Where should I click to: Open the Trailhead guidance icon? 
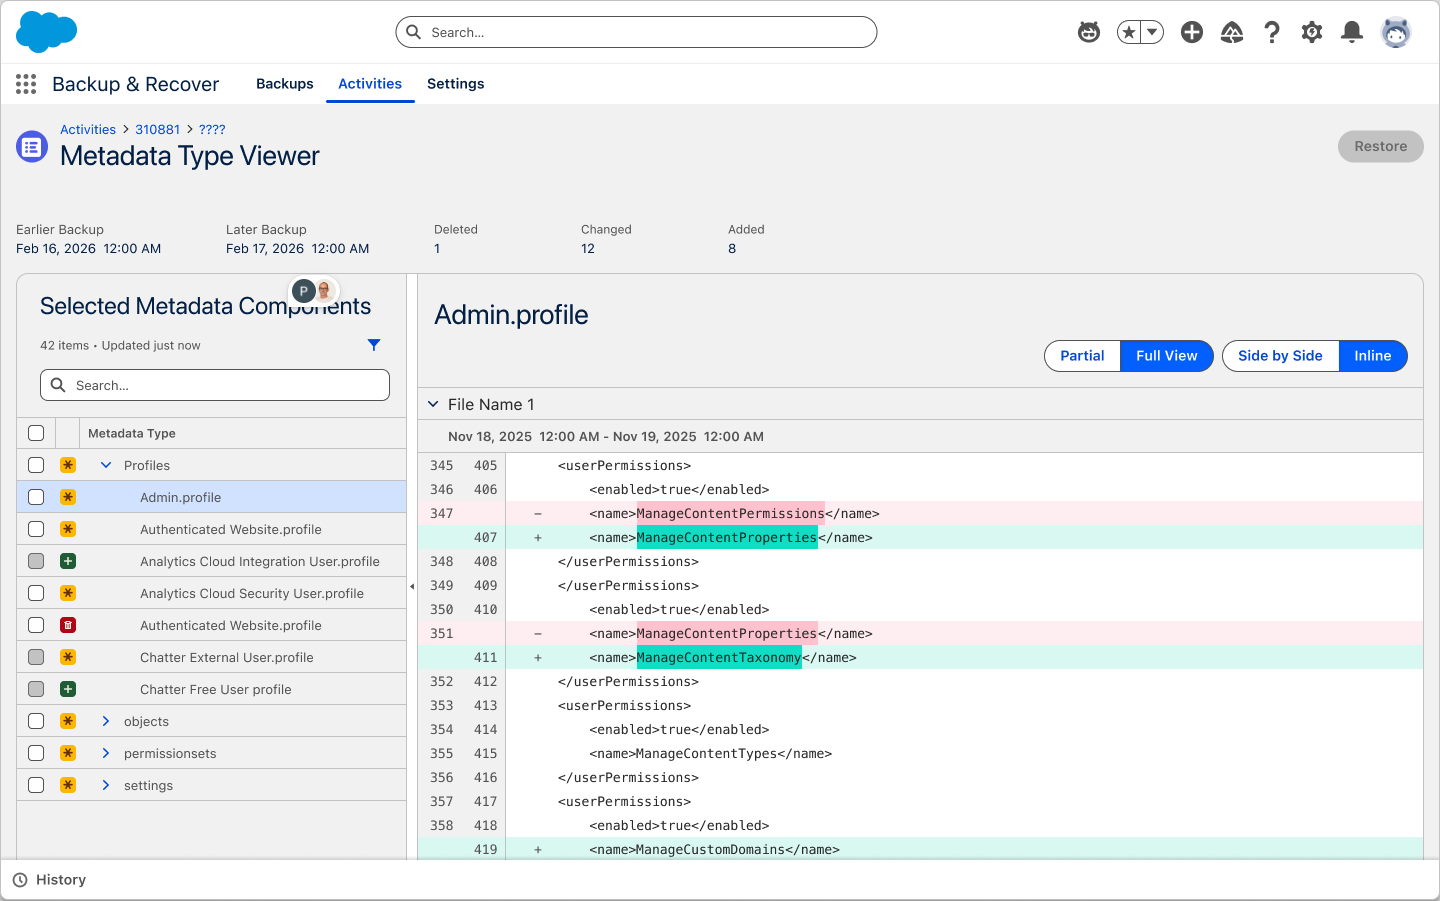pyautogui.click(x=1232, y=32)
